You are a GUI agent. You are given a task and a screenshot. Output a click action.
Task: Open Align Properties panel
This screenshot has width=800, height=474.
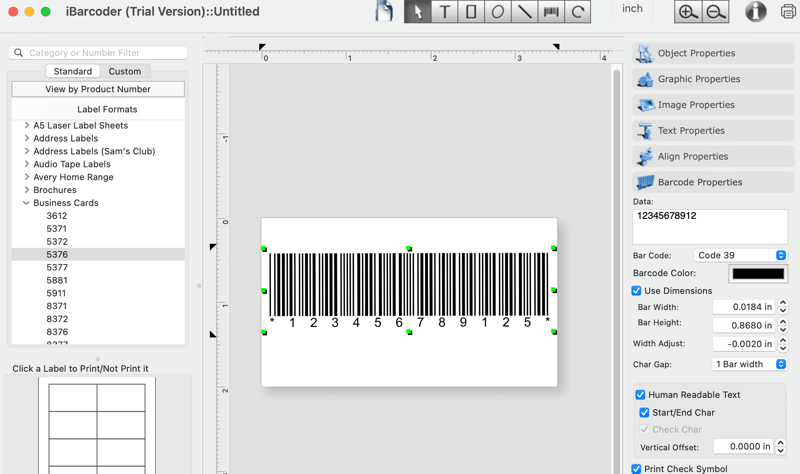713,157
